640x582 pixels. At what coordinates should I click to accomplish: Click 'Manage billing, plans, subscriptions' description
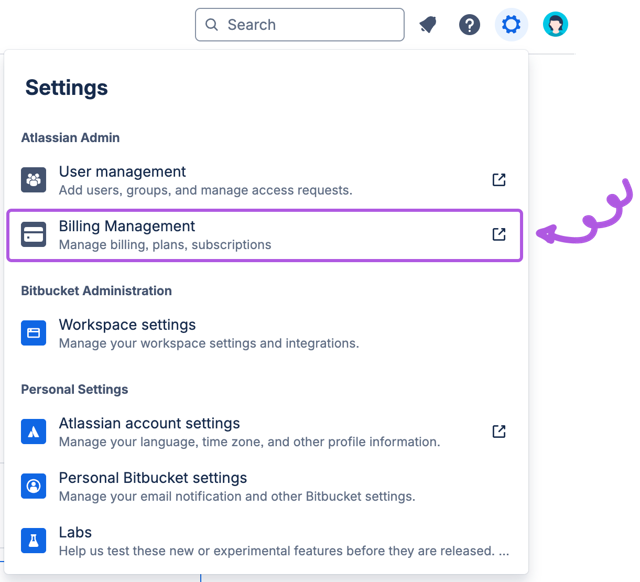(x=165, y=245)
